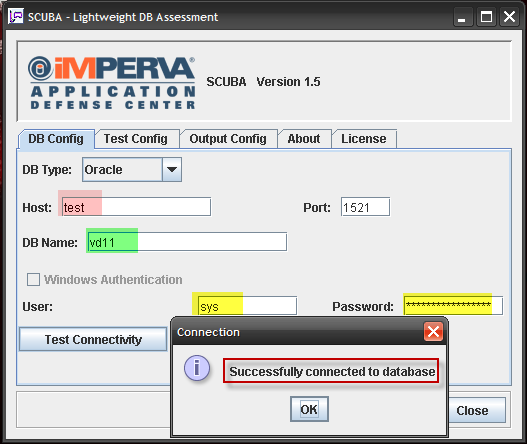Go to the About tab
527x444 pixels.
(304, 139)
